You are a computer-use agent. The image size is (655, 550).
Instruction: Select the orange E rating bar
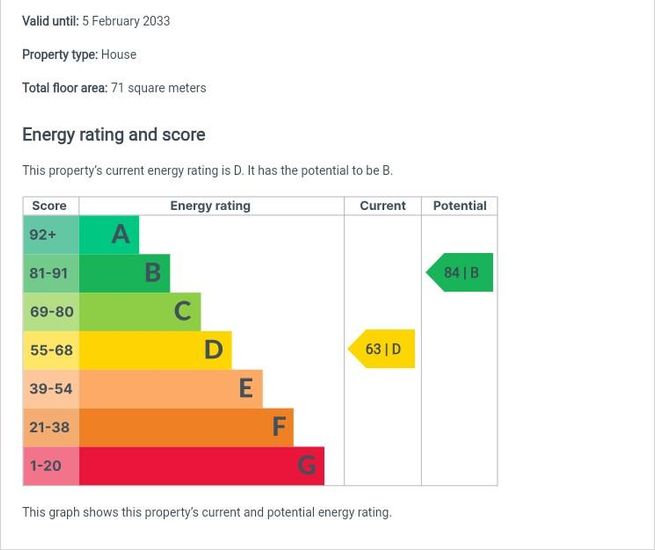170,388
